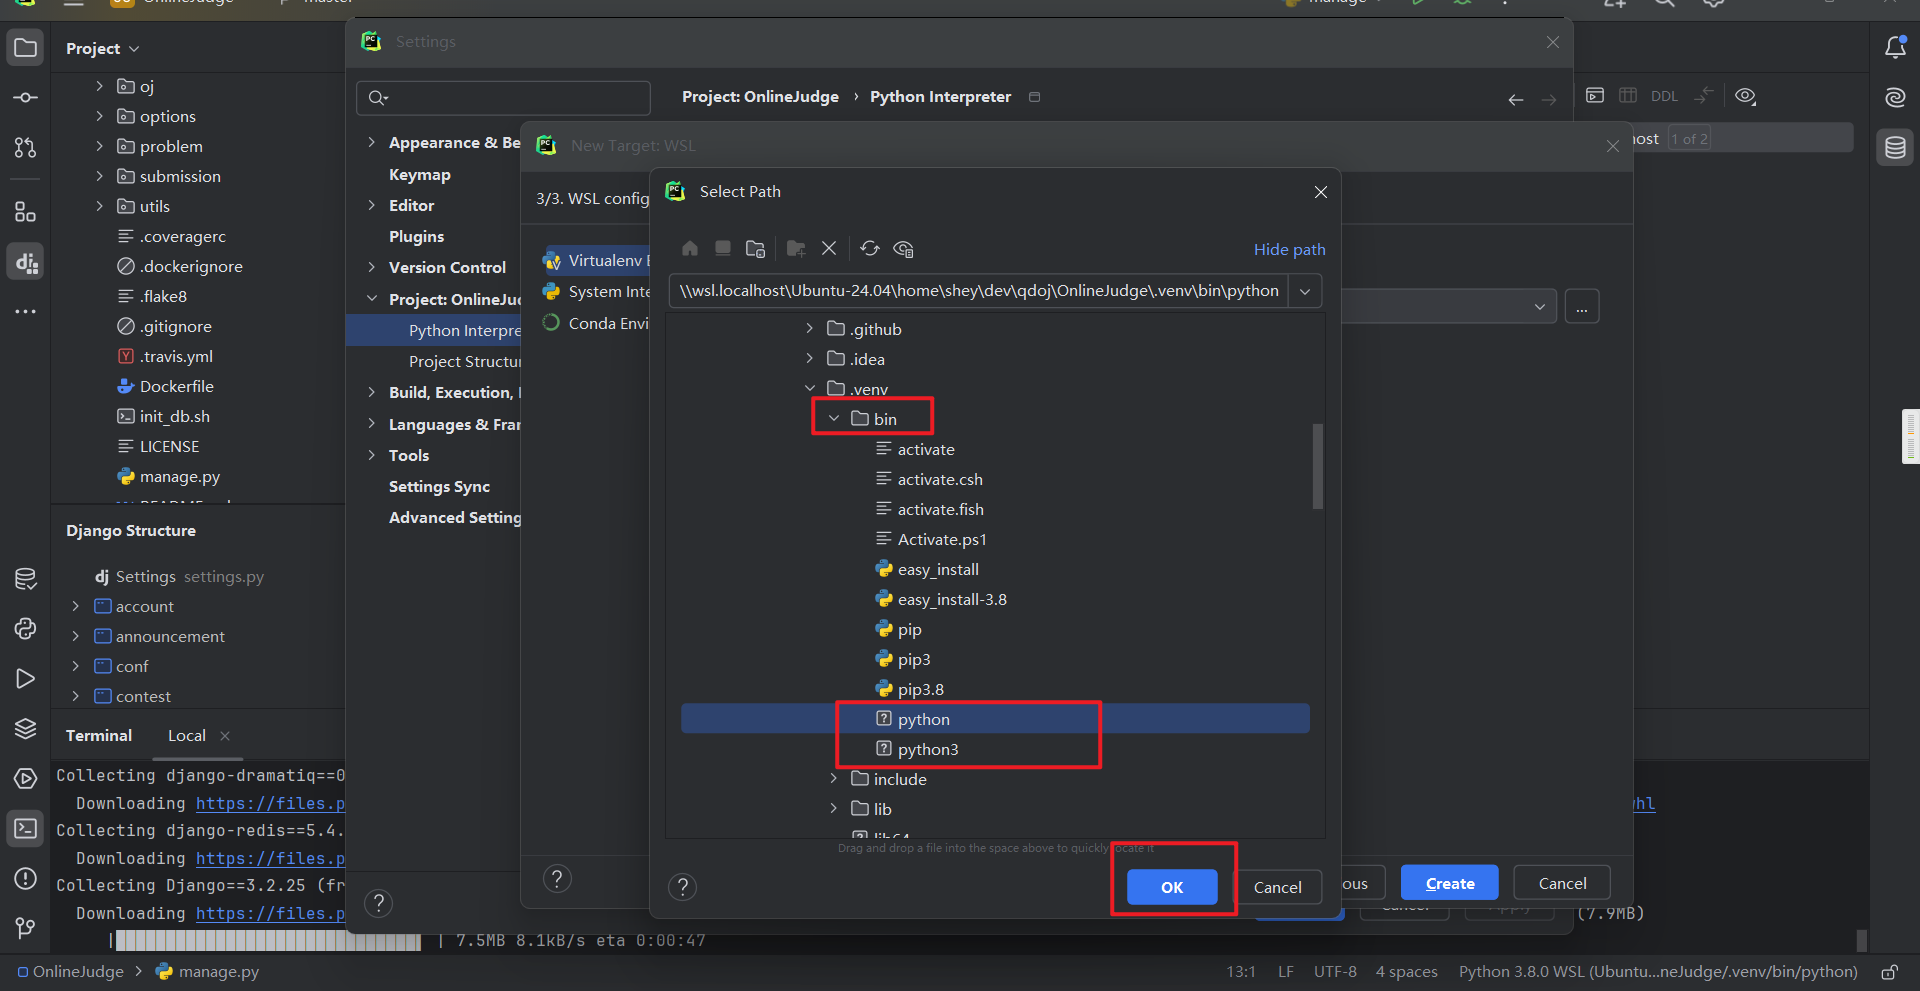The width and height of the screenshot is (1920, 991).
Task: Refresh the file tree in Select Path
Action: pyautogui.click(x=870, y=248)
